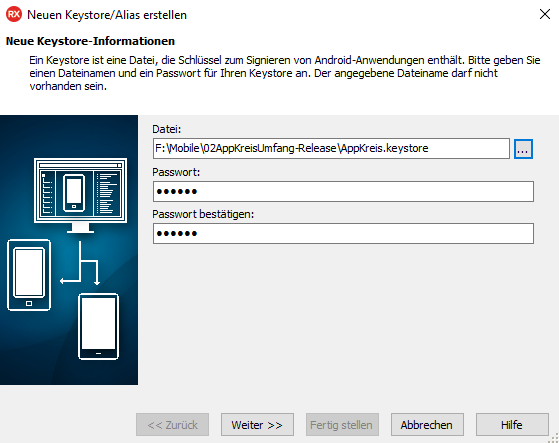This screenshot has height=443, width=559.
Task: Open file browser with the ellipsis button
Action: point(523,149)
